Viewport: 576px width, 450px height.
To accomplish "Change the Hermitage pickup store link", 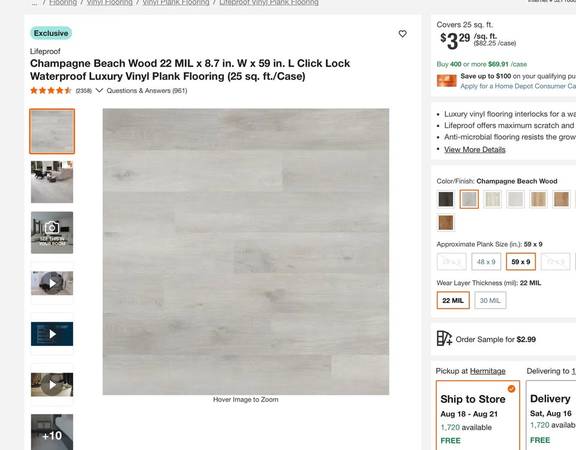I will [x=487, y=371].
